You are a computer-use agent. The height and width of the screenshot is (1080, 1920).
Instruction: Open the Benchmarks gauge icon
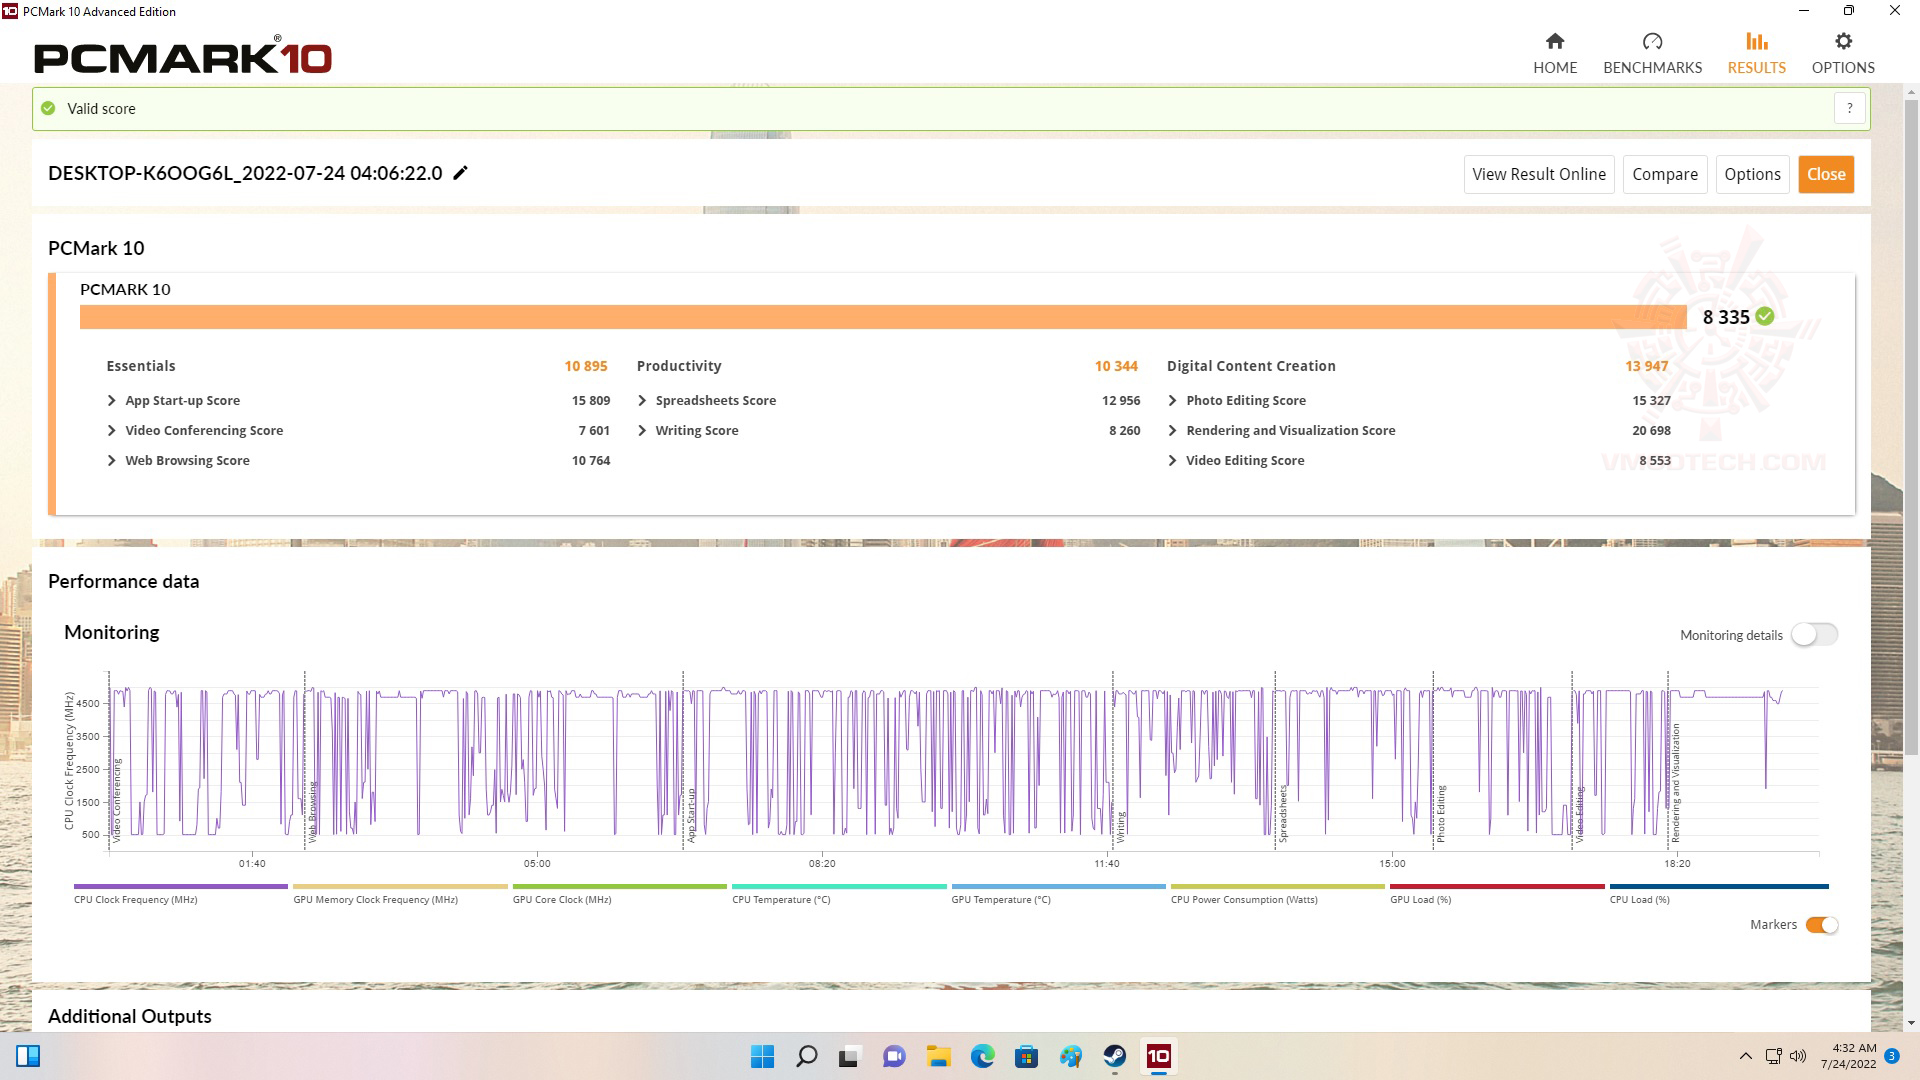point(1651,42)
